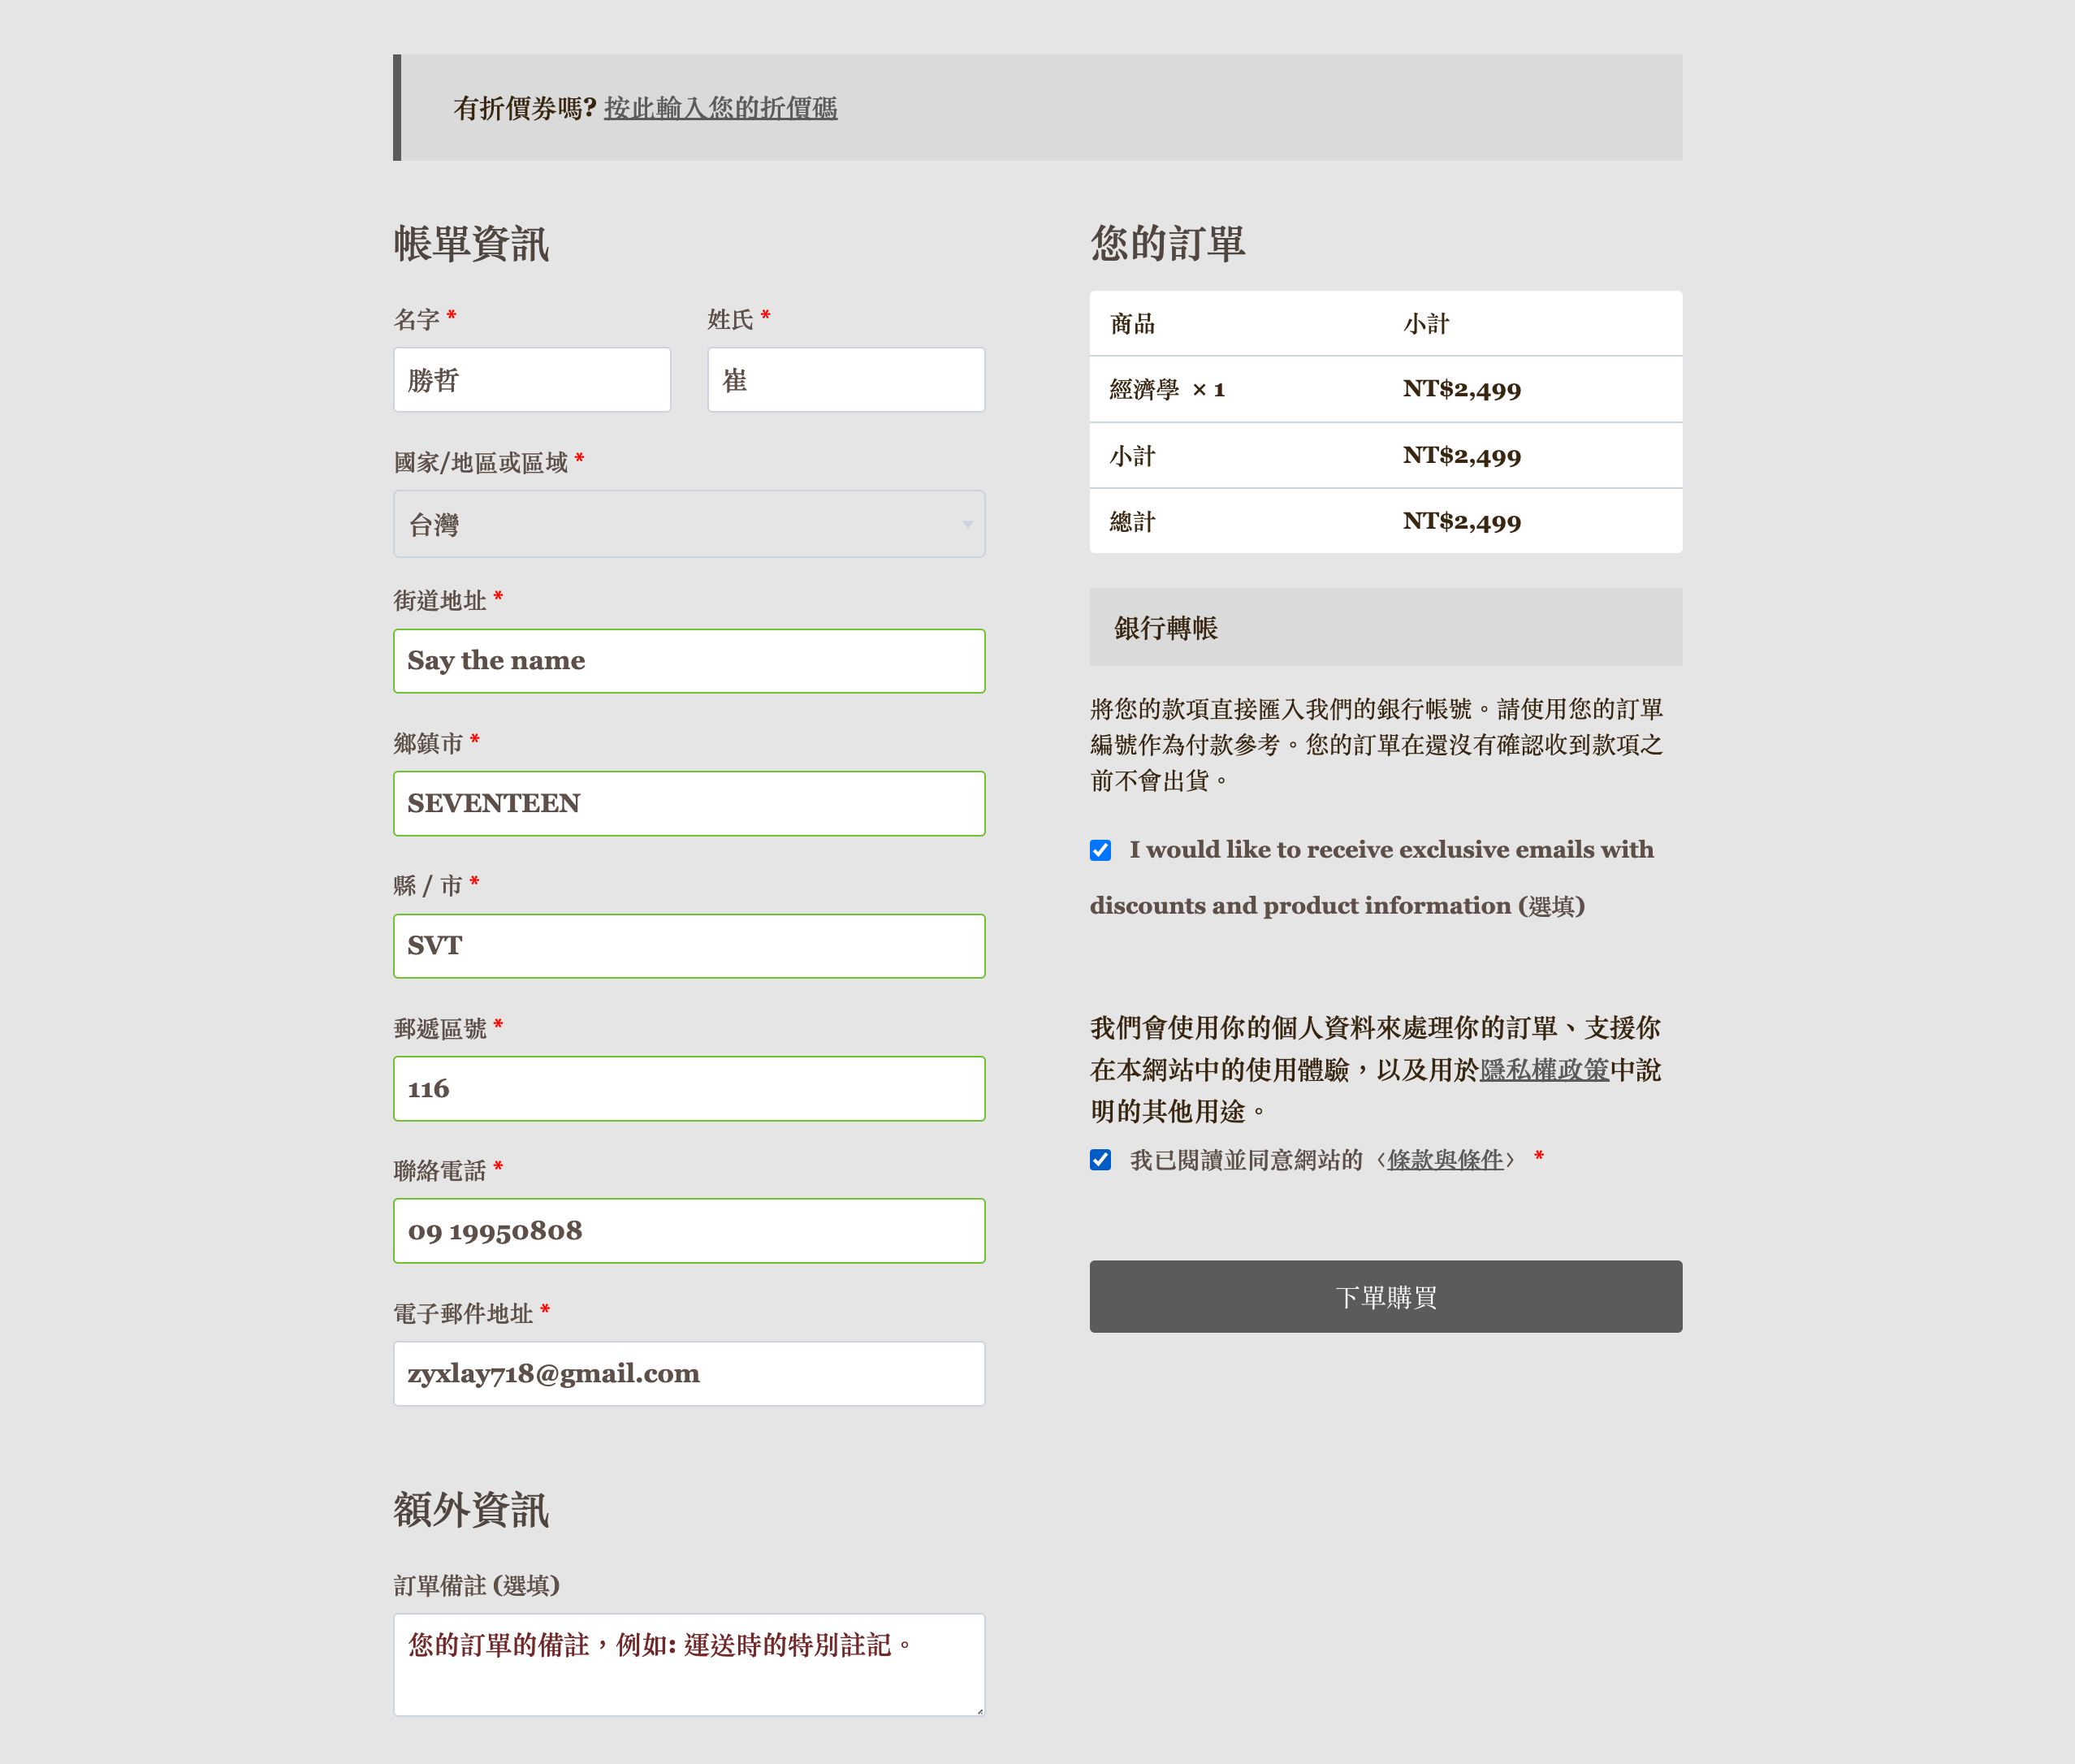This screenshot has height=1764, width=2075.
Task: Click the 聯絡電話 phone number field
Action: (689, 1231)
